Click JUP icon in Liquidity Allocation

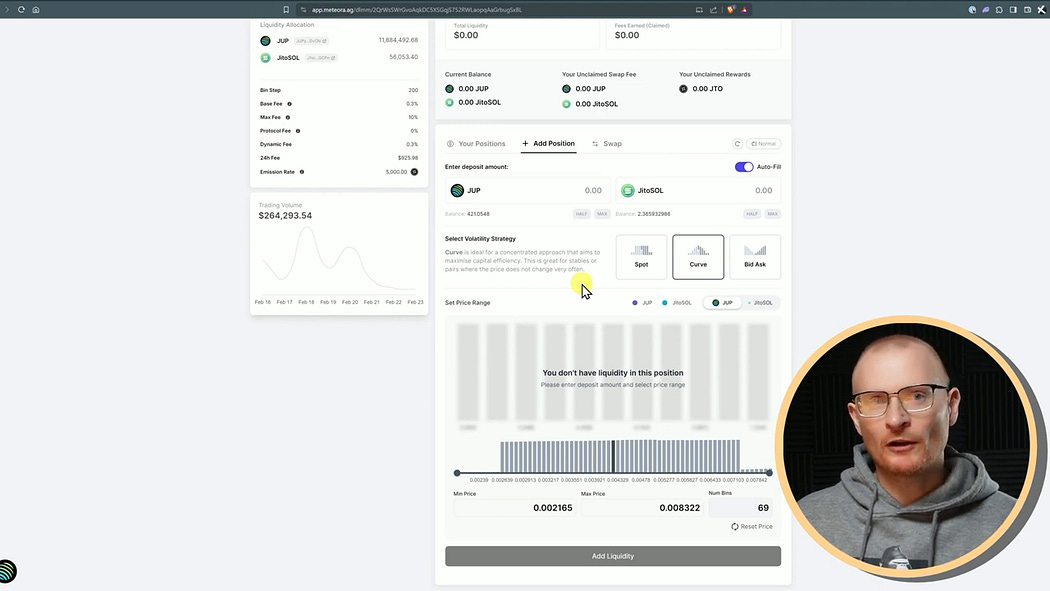[x=265, y=41]
